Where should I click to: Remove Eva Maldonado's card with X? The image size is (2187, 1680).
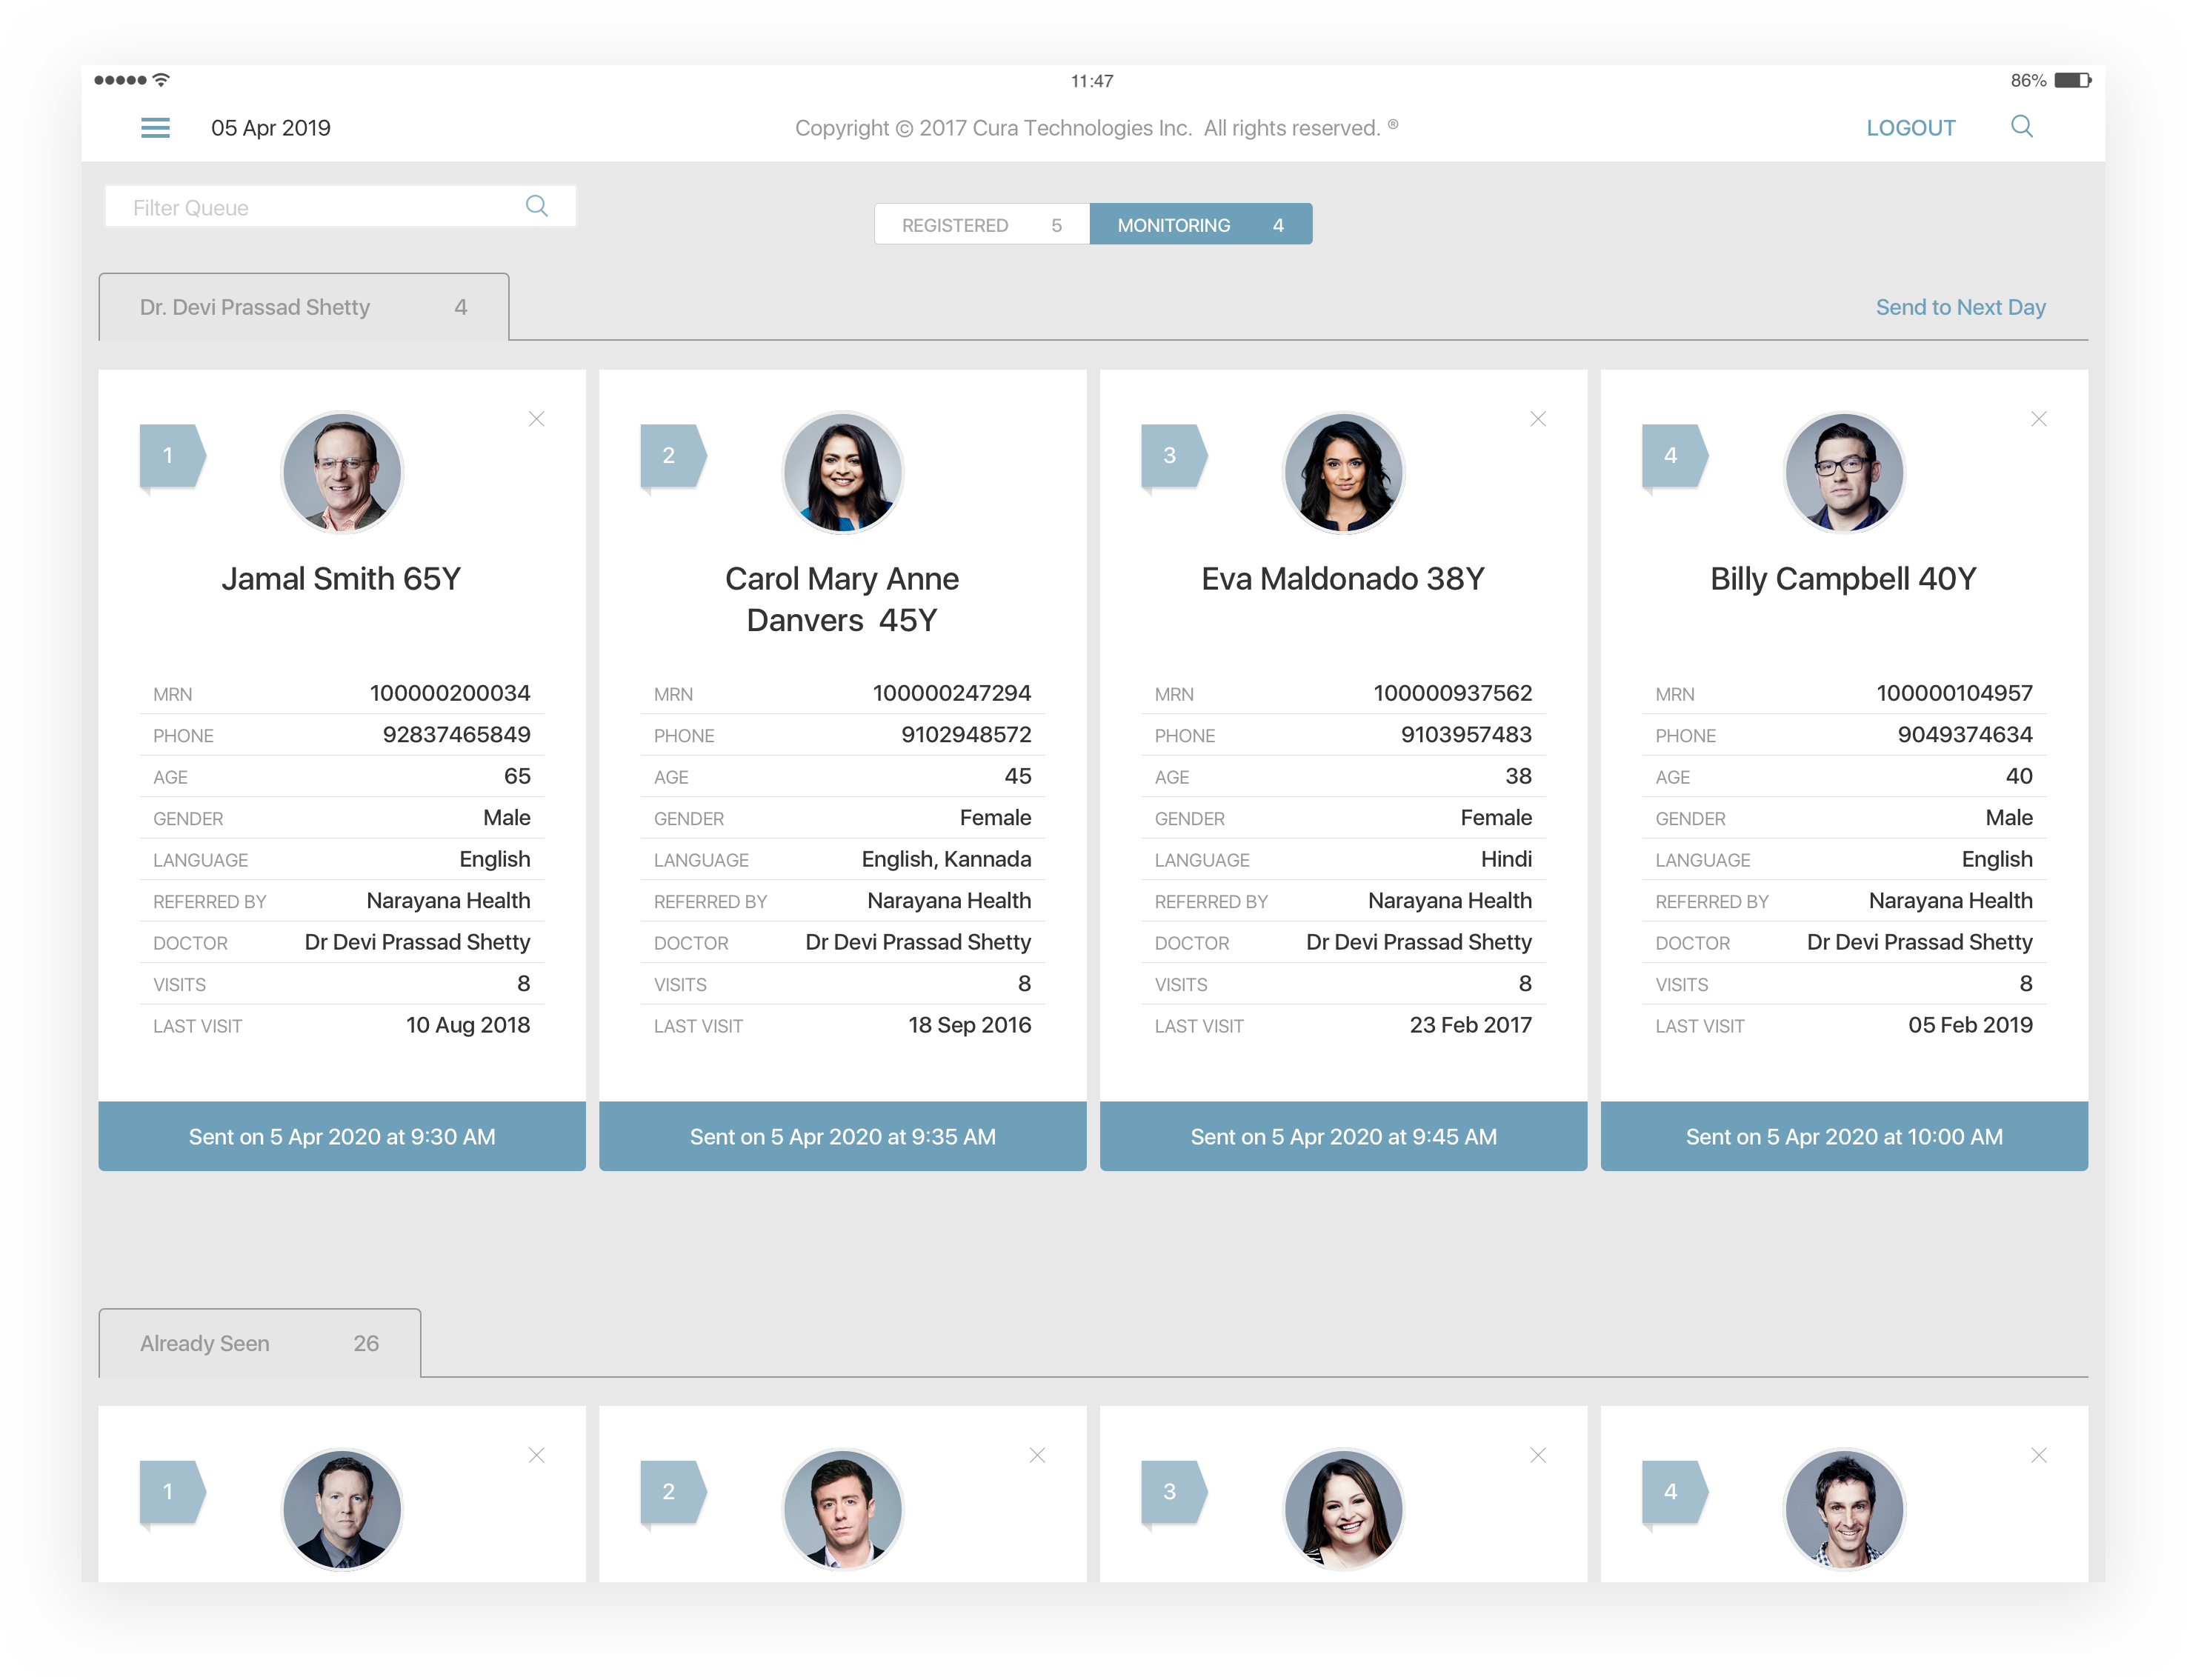[x=1538, y=419]
